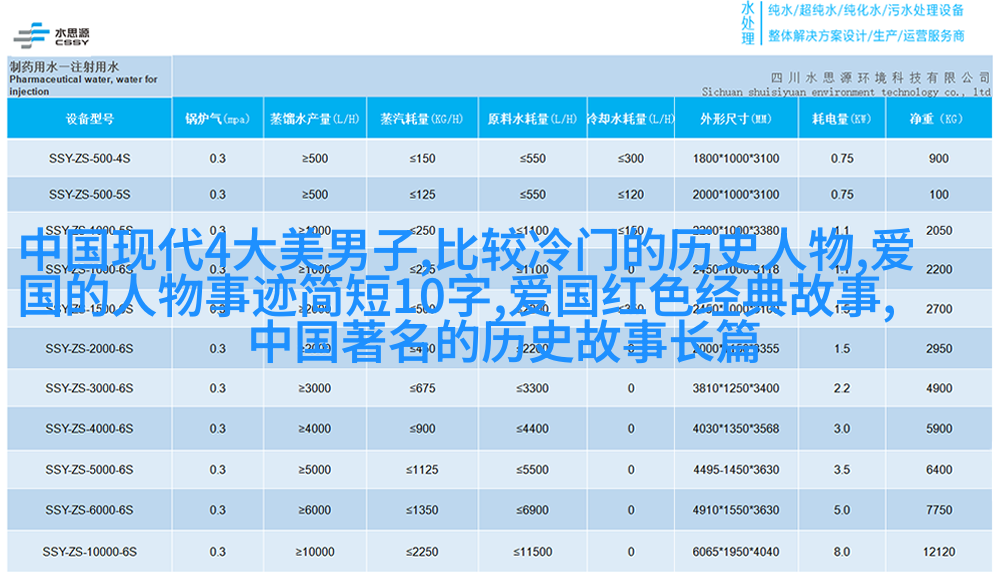
Task: Click the 7750 net weight cell
Action: coord(939,510)
